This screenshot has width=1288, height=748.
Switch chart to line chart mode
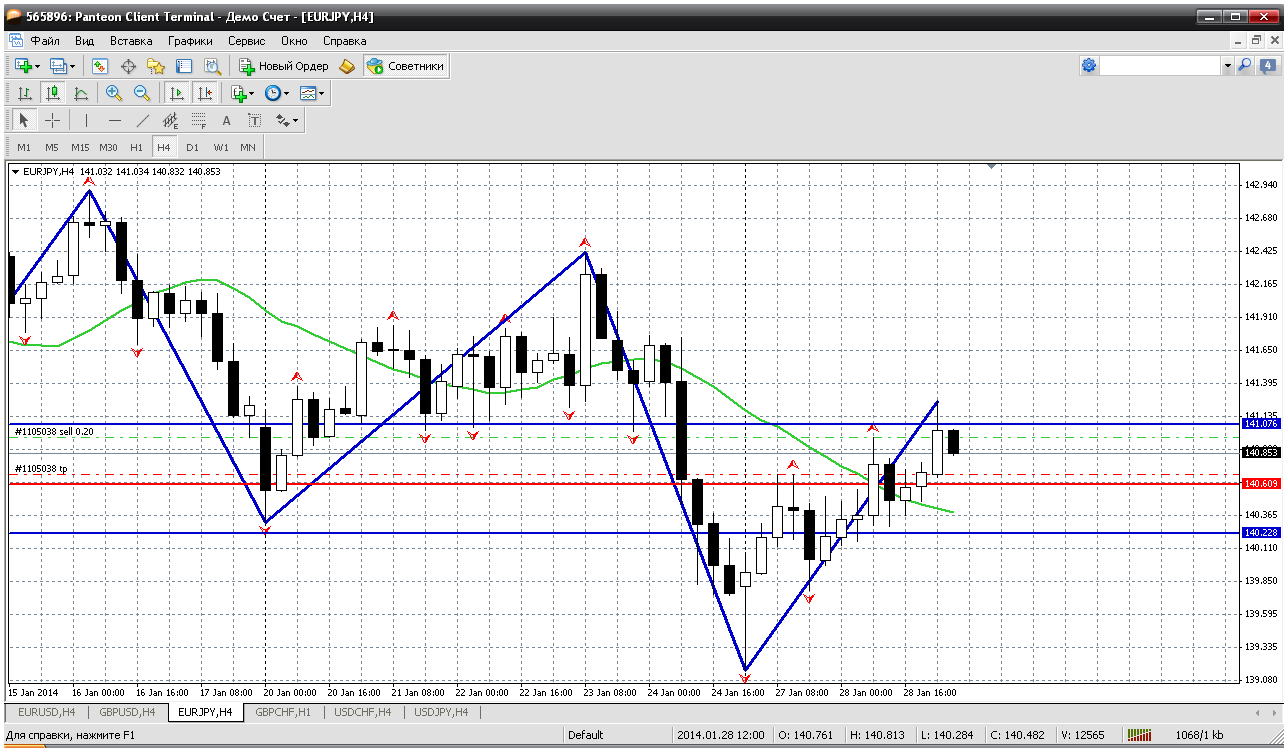pyautogui.click(x=81, y=93)
